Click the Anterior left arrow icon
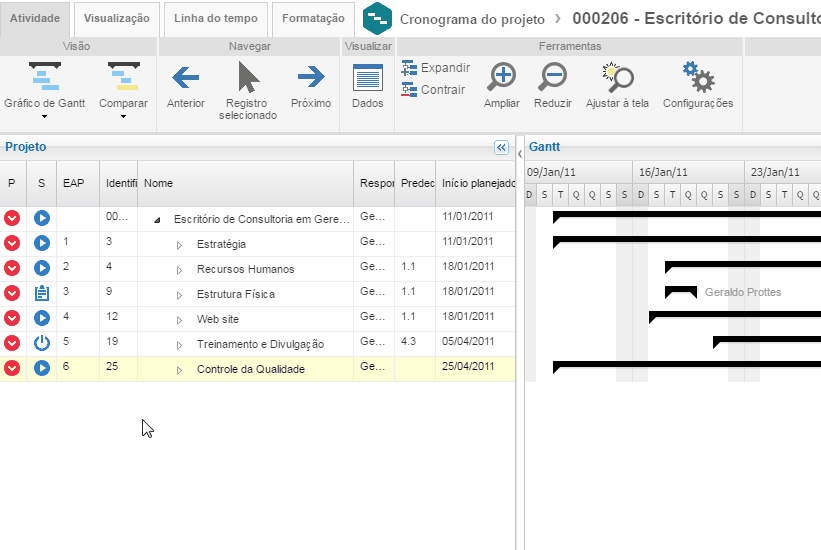The height and width of the screenshot is (550, 821). [x=186, y=78]
